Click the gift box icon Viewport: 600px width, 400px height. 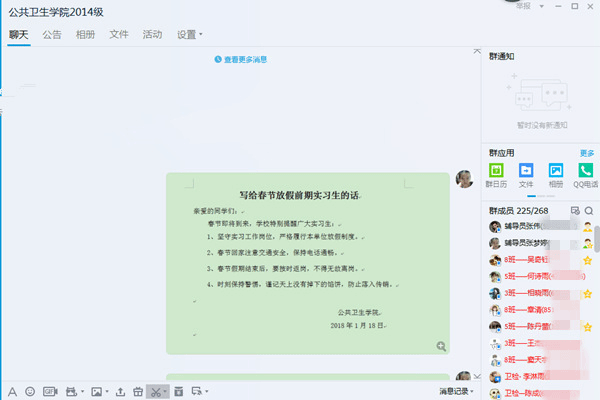(x=138, y=391)
